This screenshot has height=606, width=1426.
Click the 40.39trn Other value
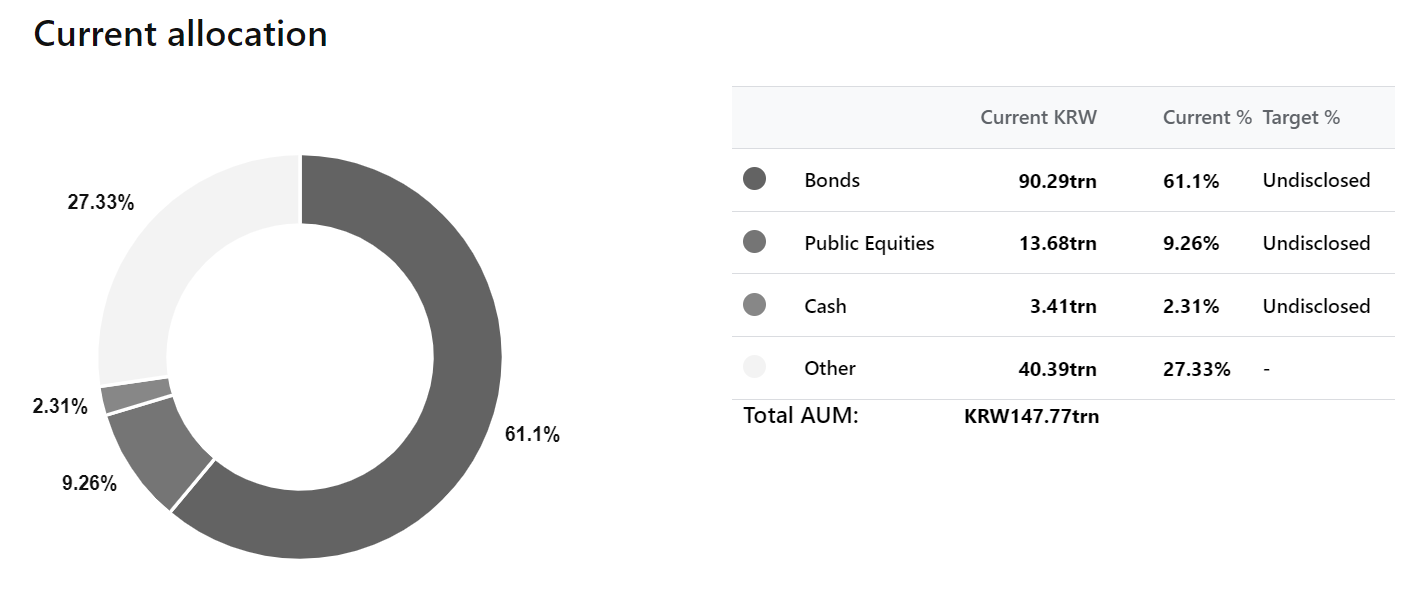[1058, 369]
